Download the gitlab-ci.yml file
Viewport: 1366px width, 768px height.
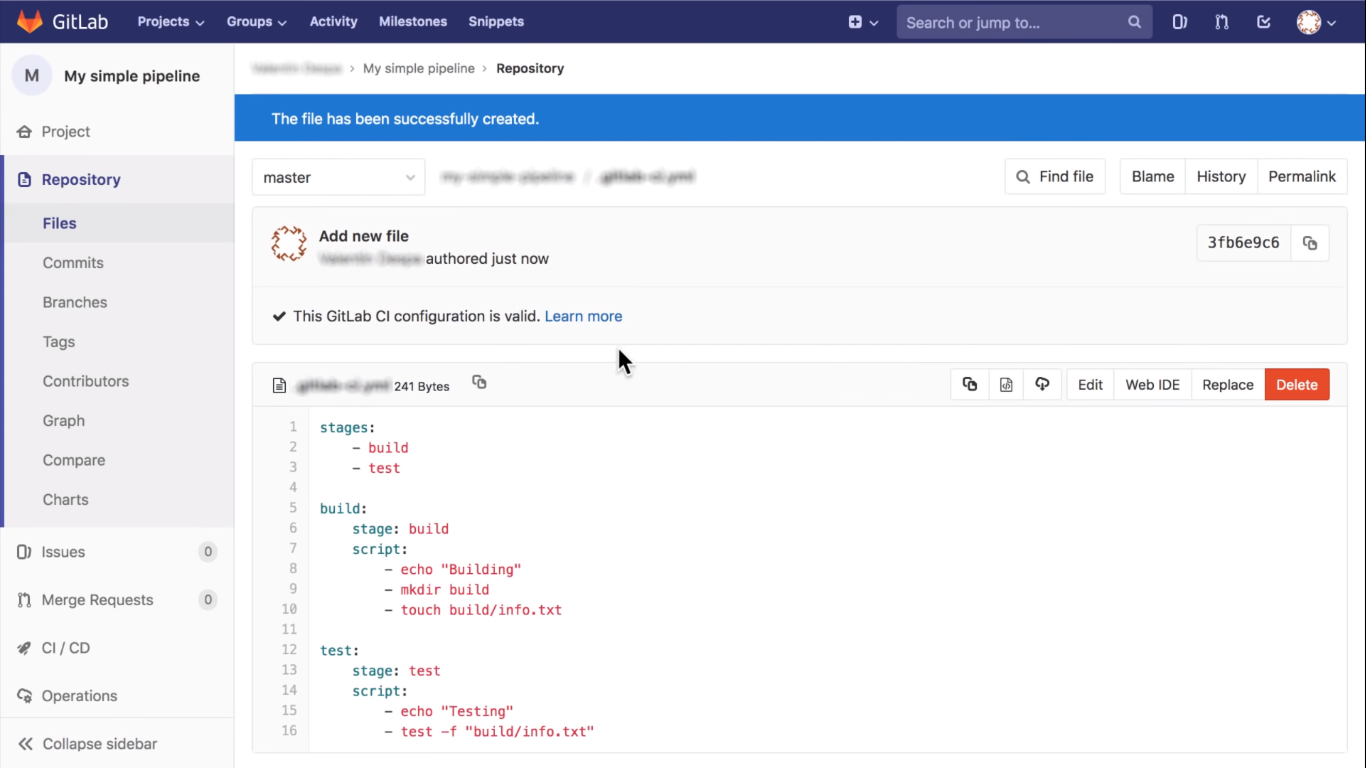pos(1042,384)
